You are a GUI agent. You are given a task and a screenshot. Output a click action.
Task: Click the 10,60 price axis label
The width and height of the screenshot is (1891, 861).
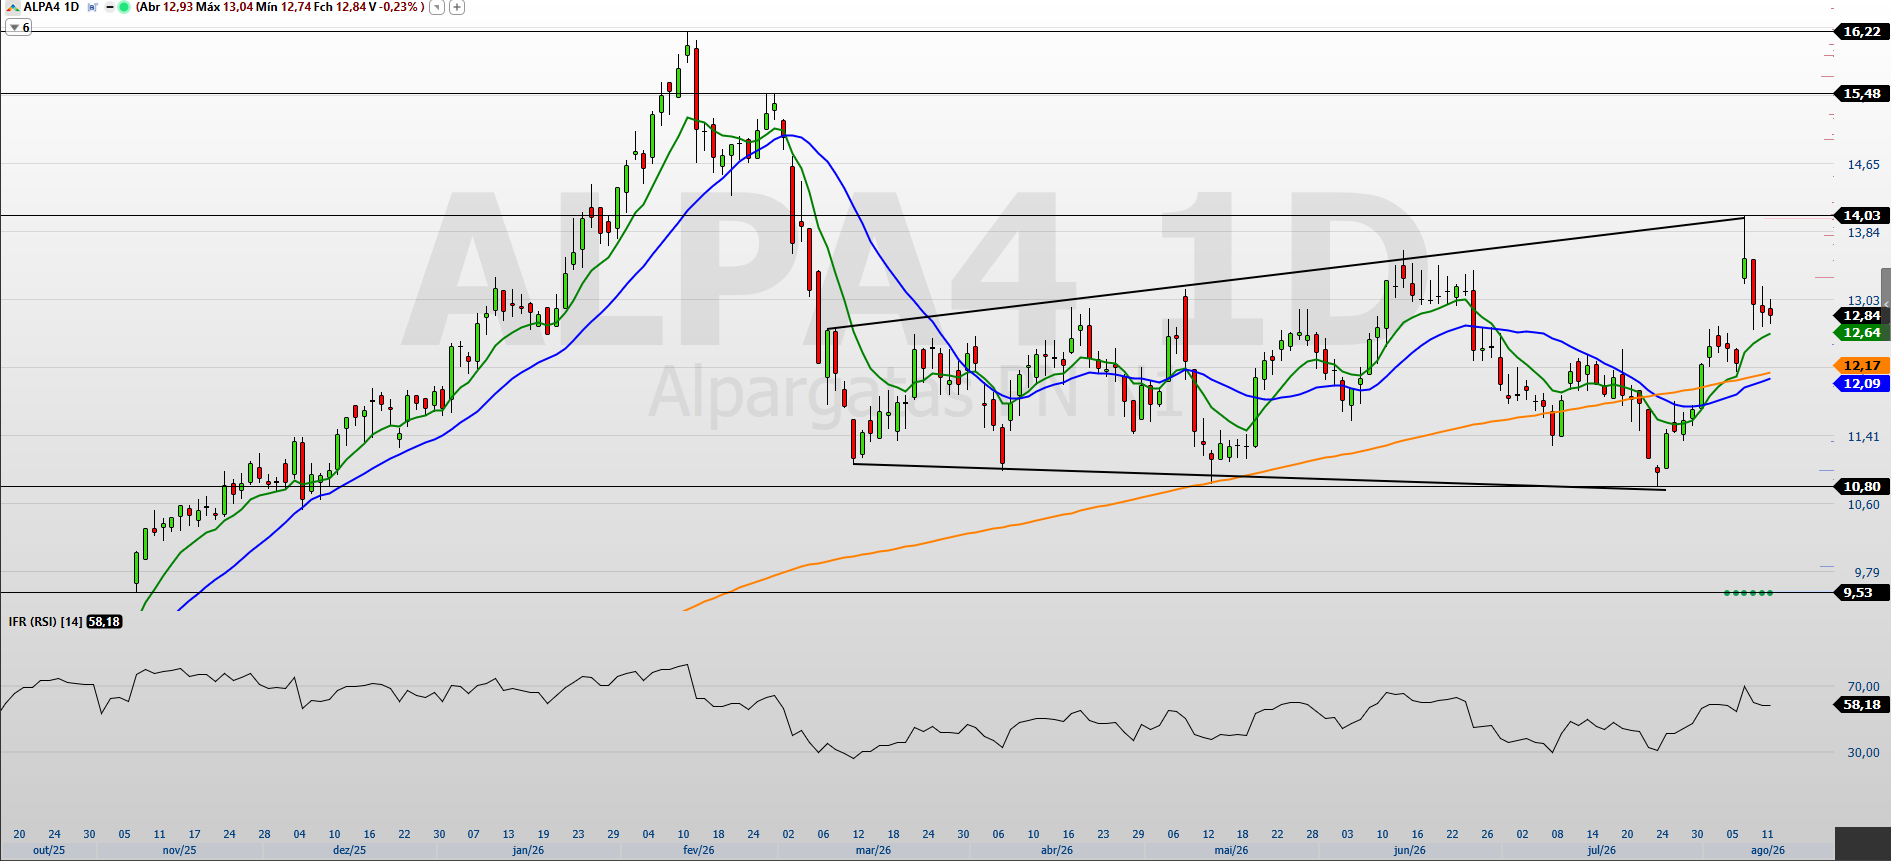coord(1863,504)
